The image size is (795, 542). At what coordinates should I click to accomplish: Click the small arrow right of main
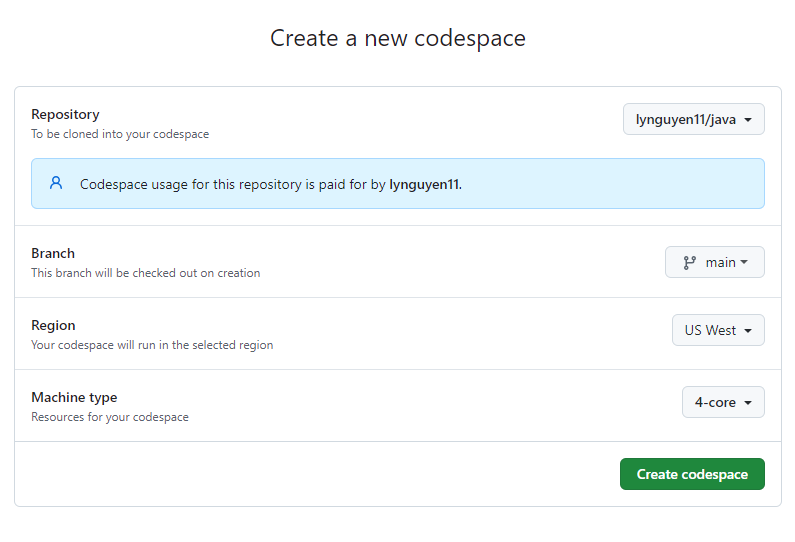click(x=744, y=262)
